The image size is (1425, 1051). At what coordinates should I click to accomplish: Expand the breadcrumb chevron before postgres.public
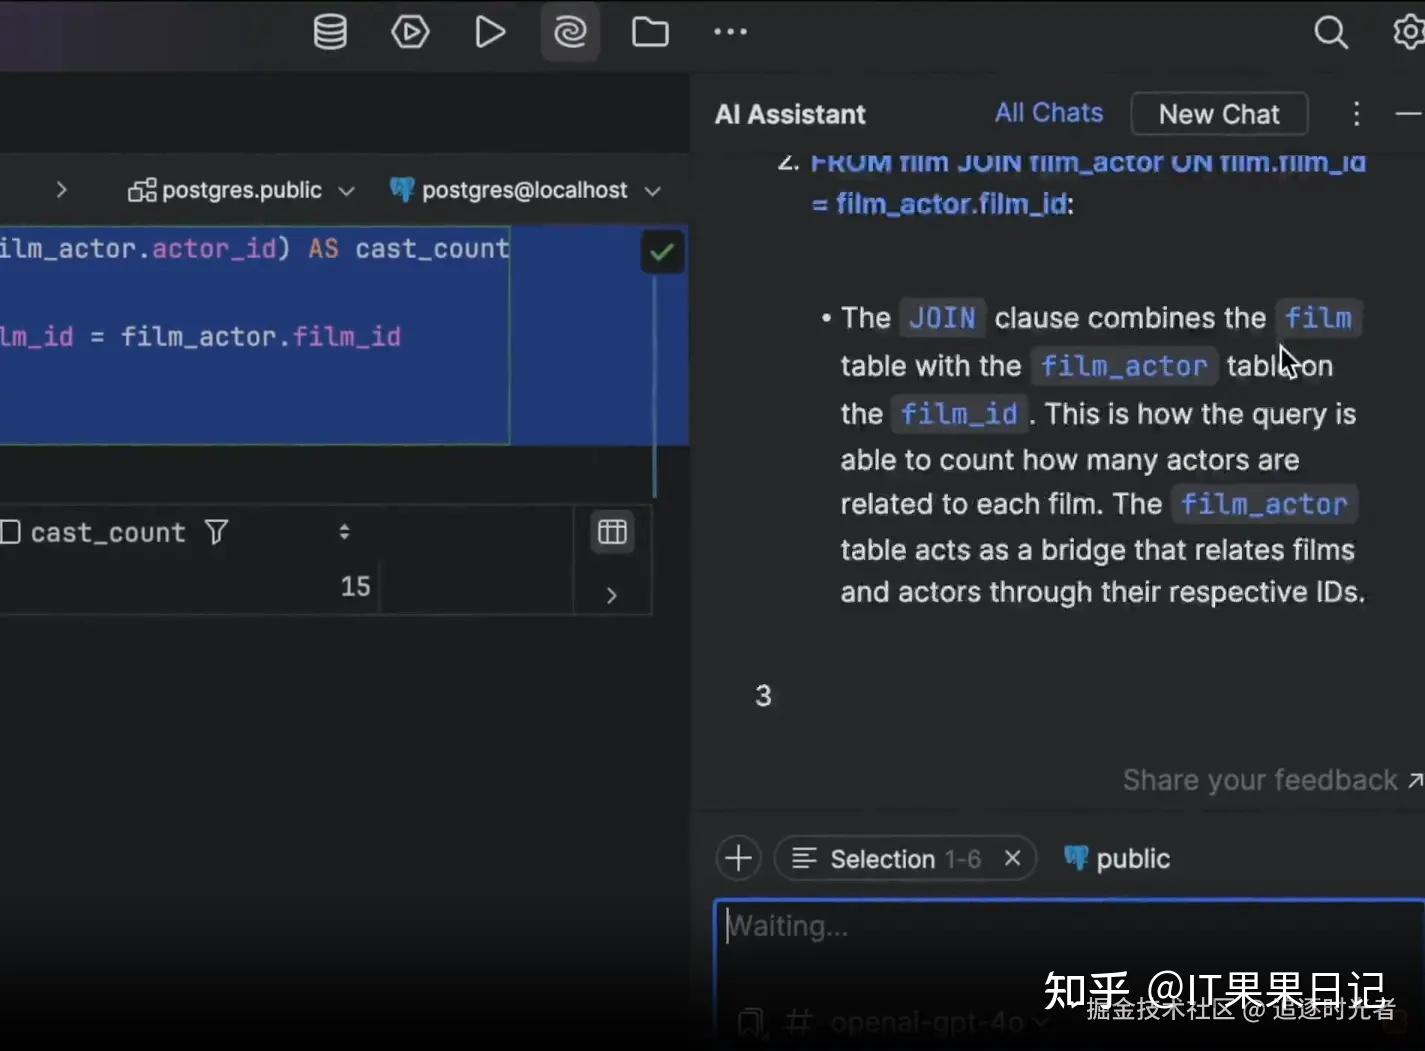(x=61, y=190)
